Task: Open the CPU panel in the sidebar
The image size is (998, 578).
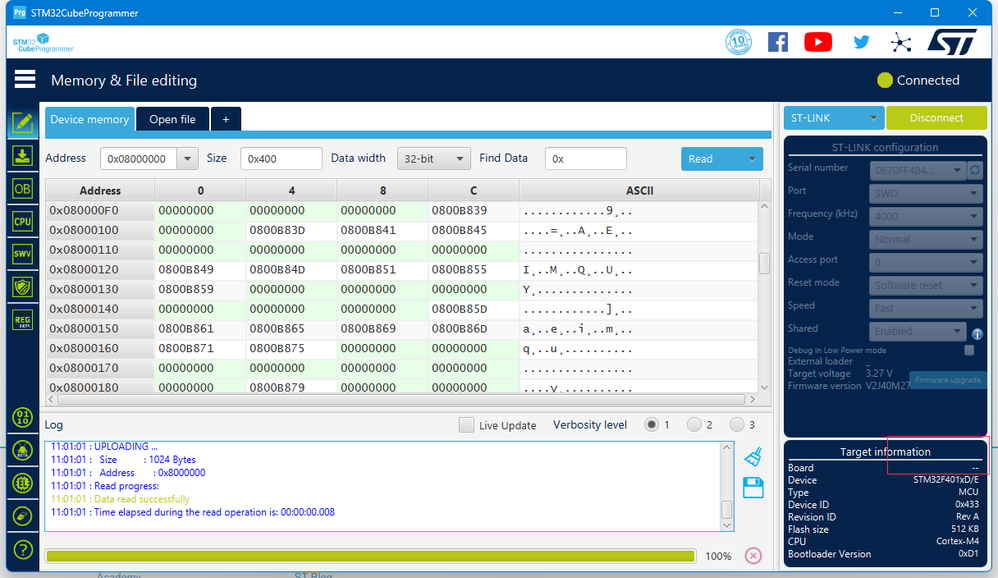Action: pos(23,222)
